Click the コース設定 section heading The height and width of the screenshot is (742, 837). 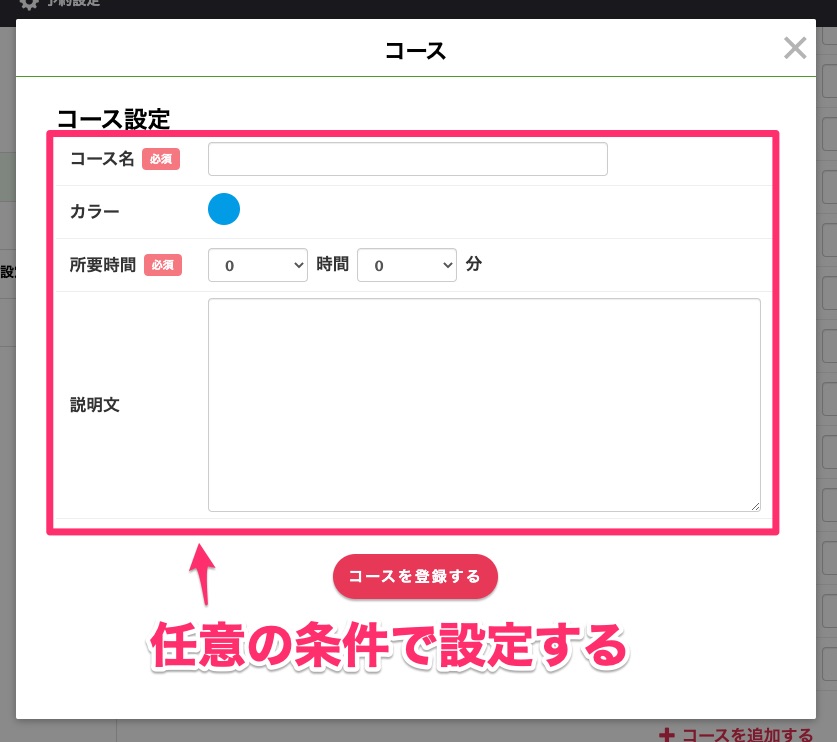pos(113,119)
